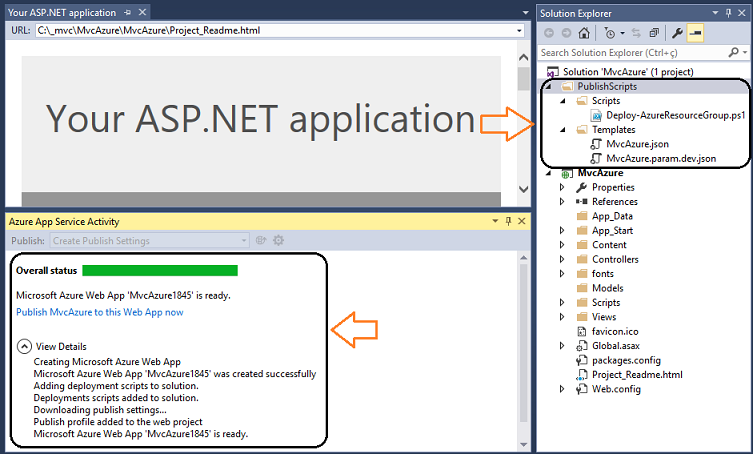Viewport: 753px width, 454px height.
Task: Select the project-level Scripts folder label
Action: [x=606, y=303]
